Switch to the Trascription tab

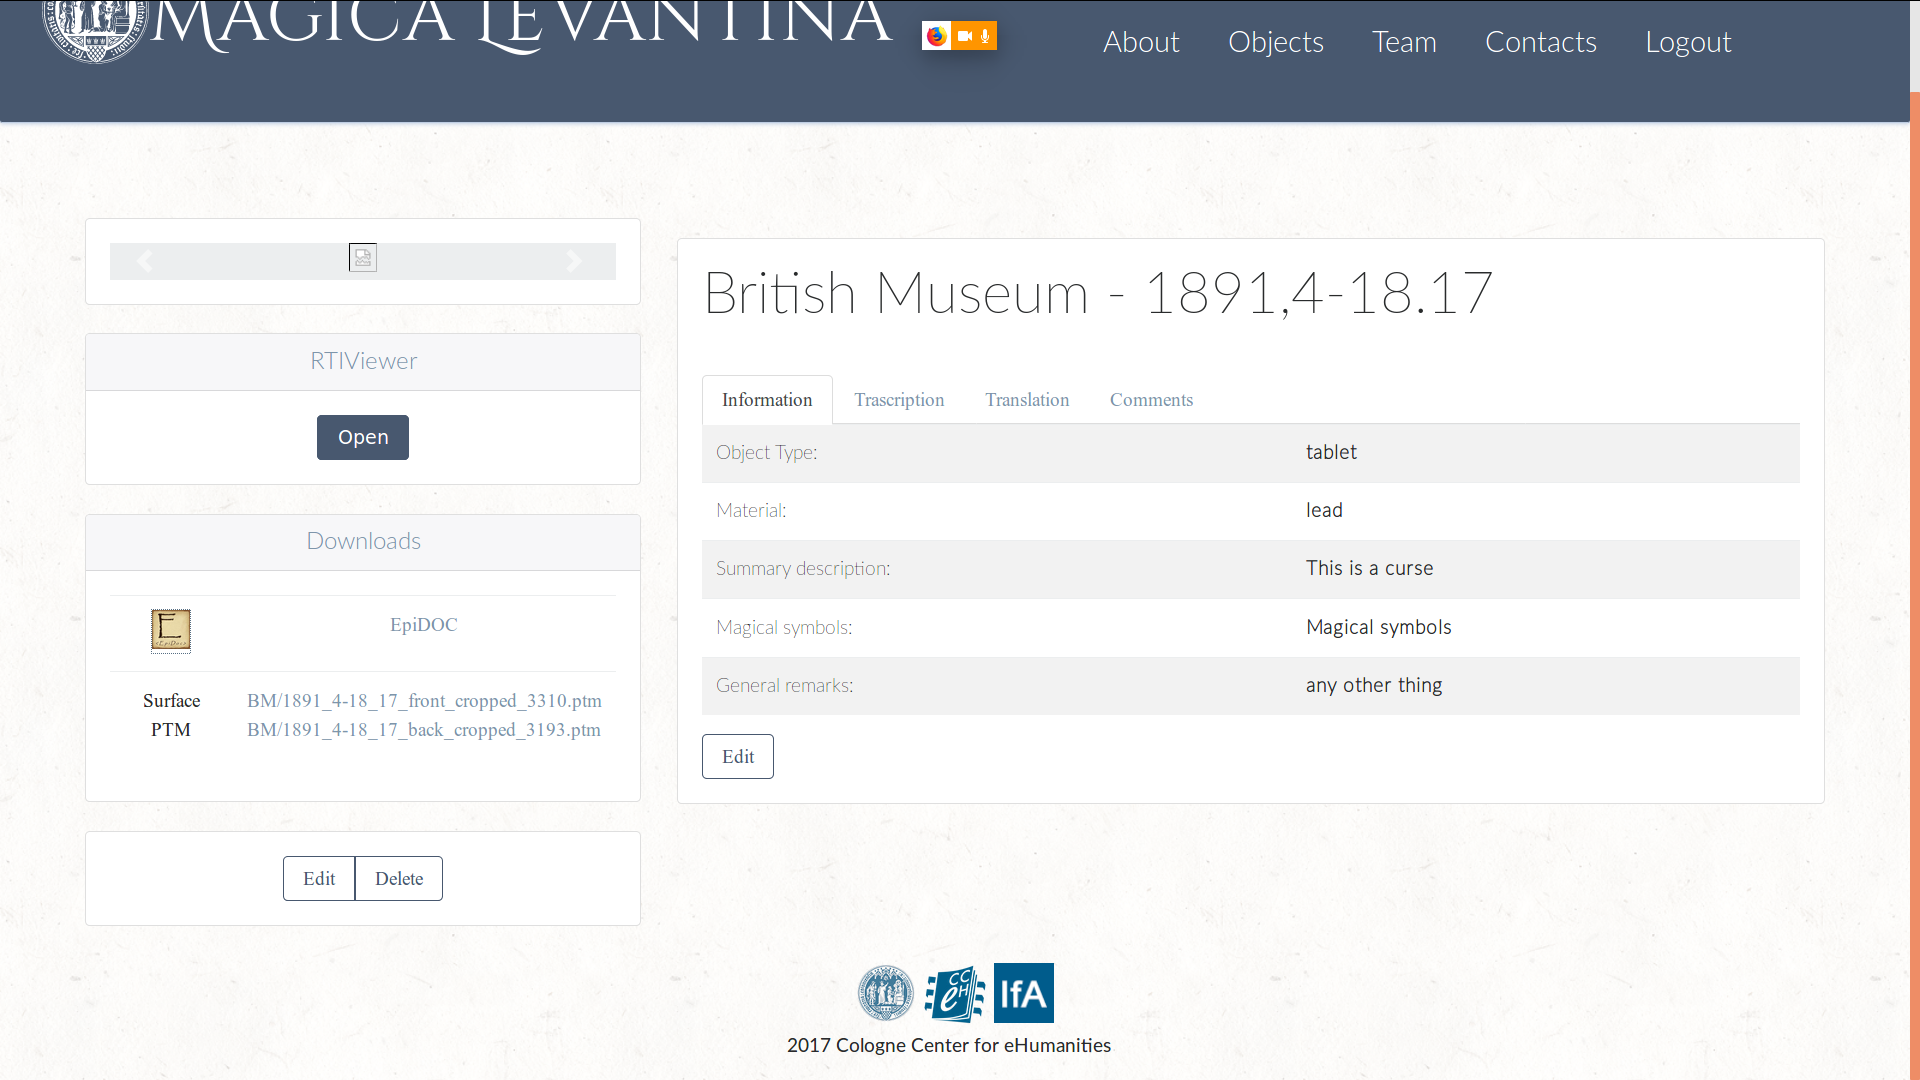point(898,400)
